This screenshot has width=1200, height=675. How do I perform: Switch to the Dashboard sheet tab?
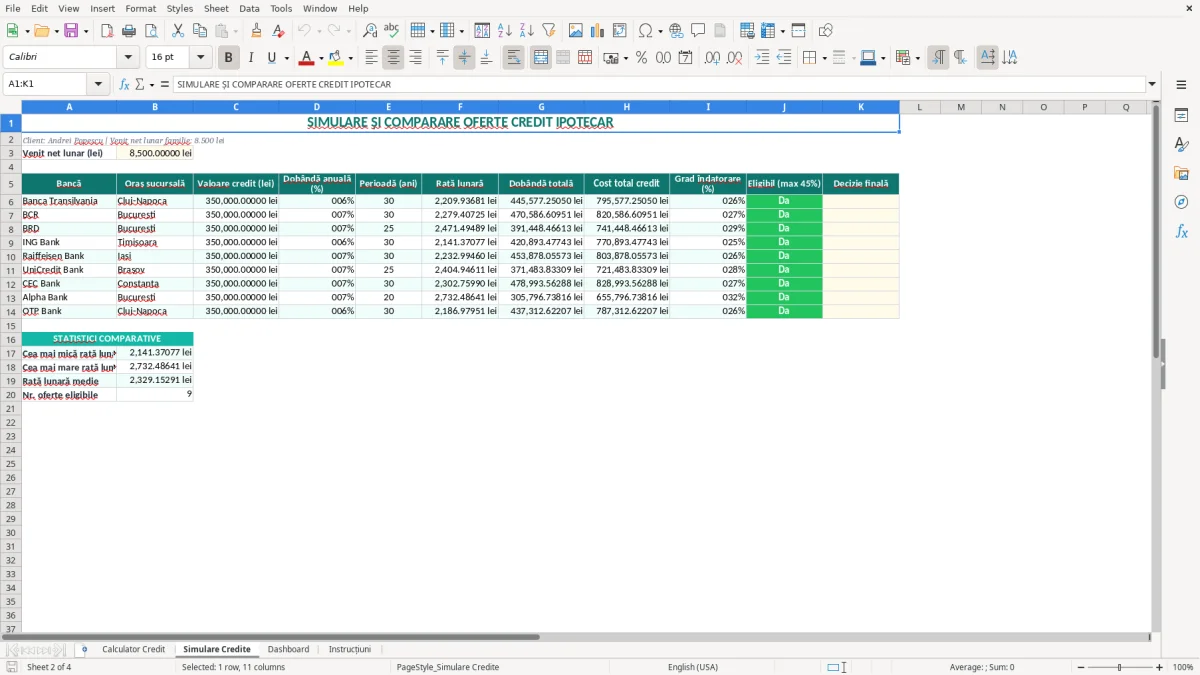point(288,649)
